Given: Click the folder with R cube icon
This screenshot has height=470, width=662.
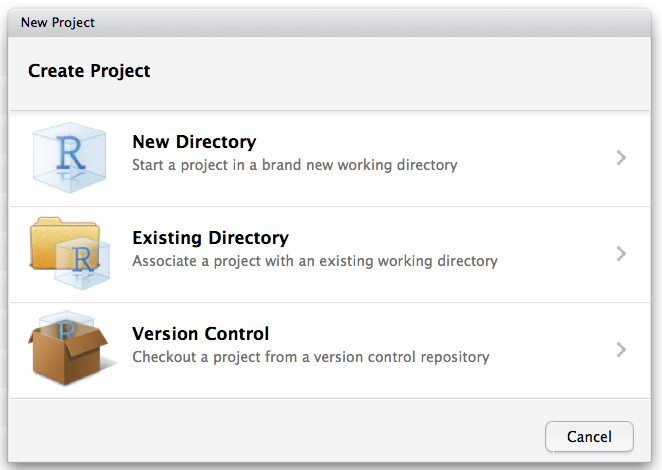Looking at the screenshot, I should coord(70,253).
